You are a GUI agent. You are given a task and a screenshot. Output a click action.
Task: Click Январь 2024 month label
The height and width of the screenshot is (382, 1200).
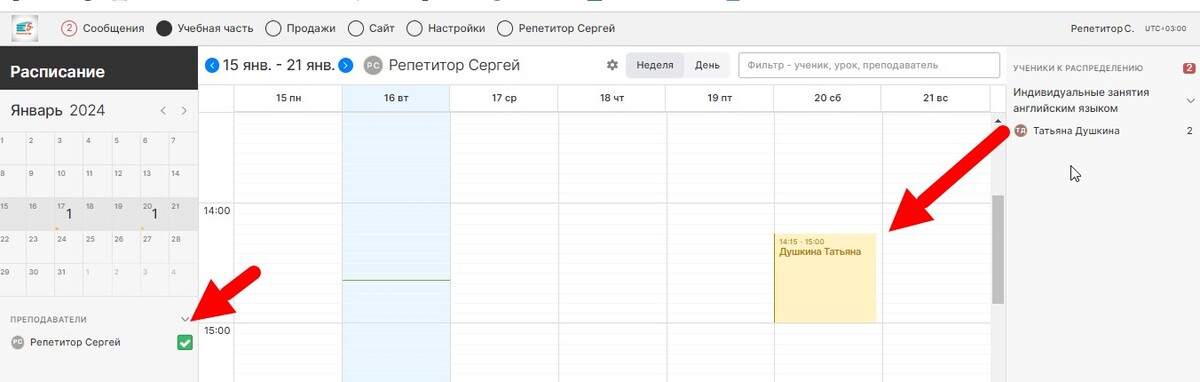tap(58, 110)
